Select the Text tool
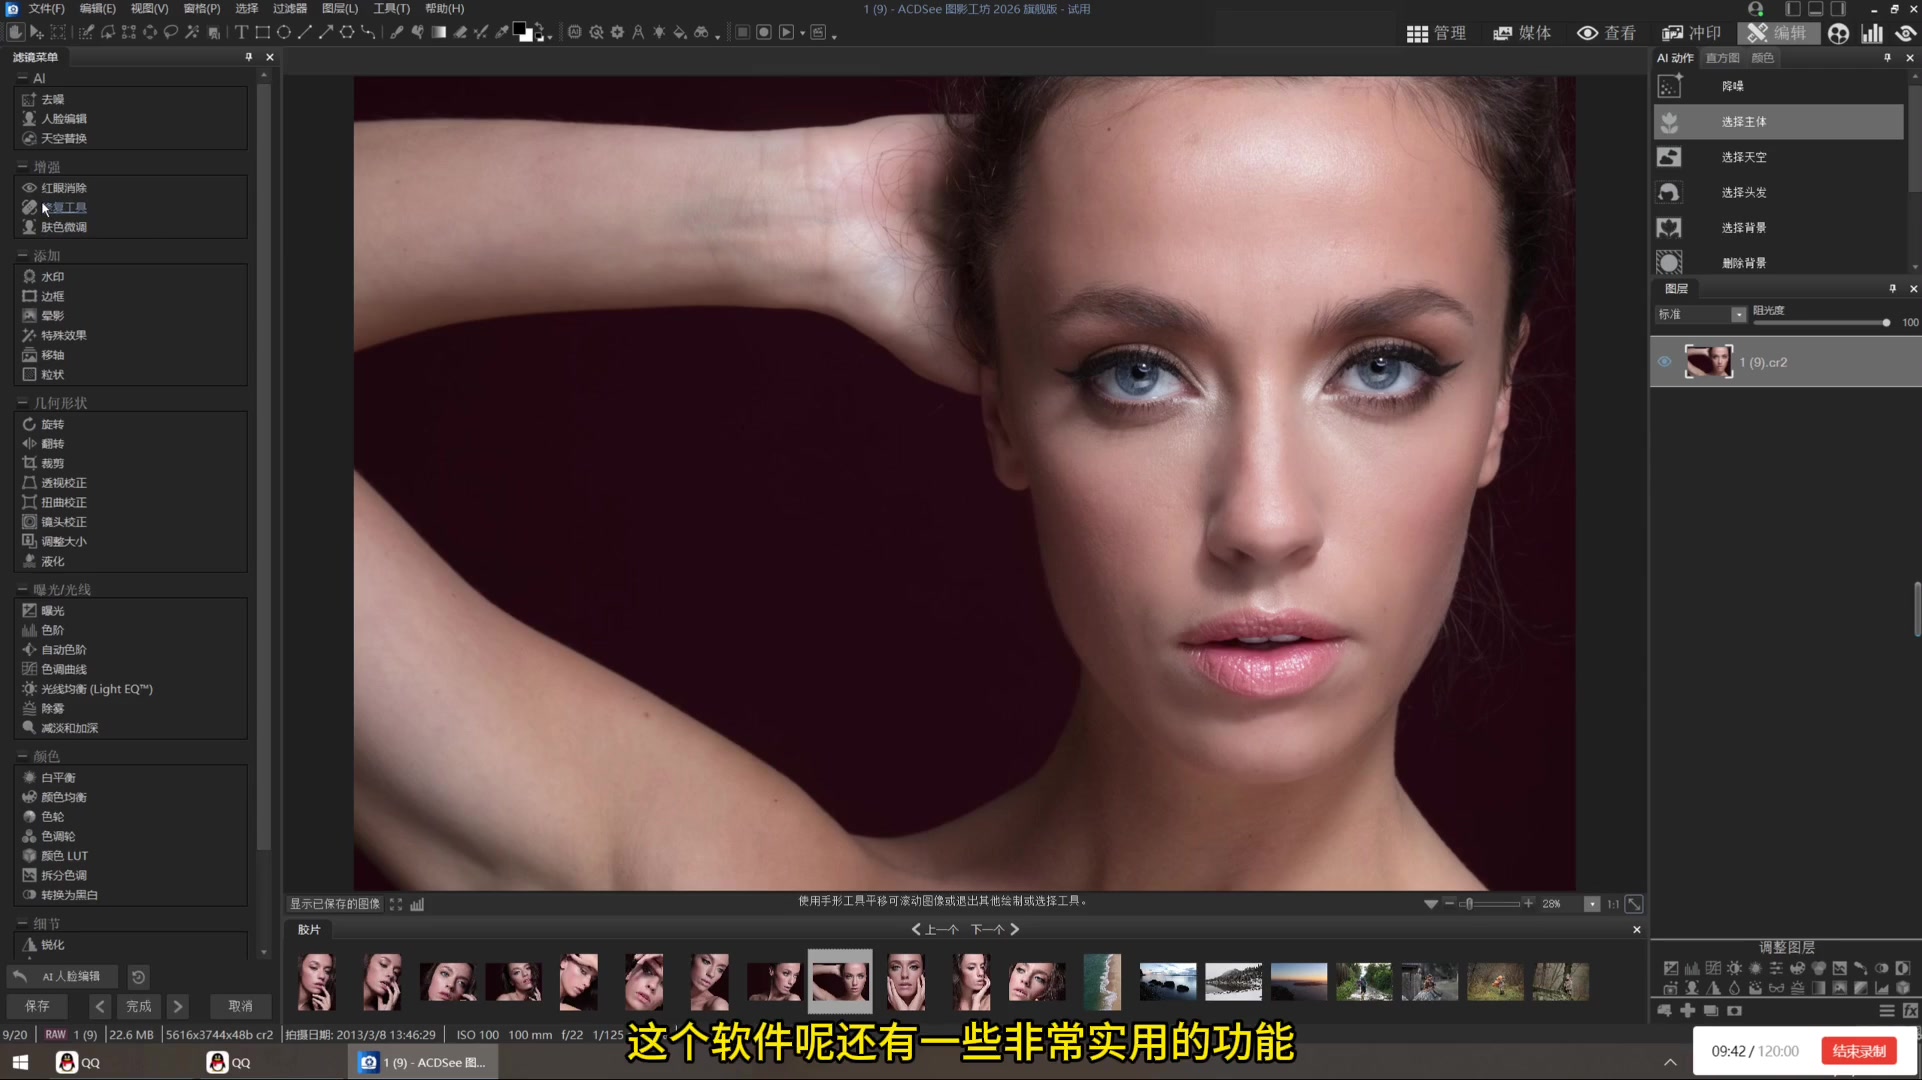 tap(241, 32)
